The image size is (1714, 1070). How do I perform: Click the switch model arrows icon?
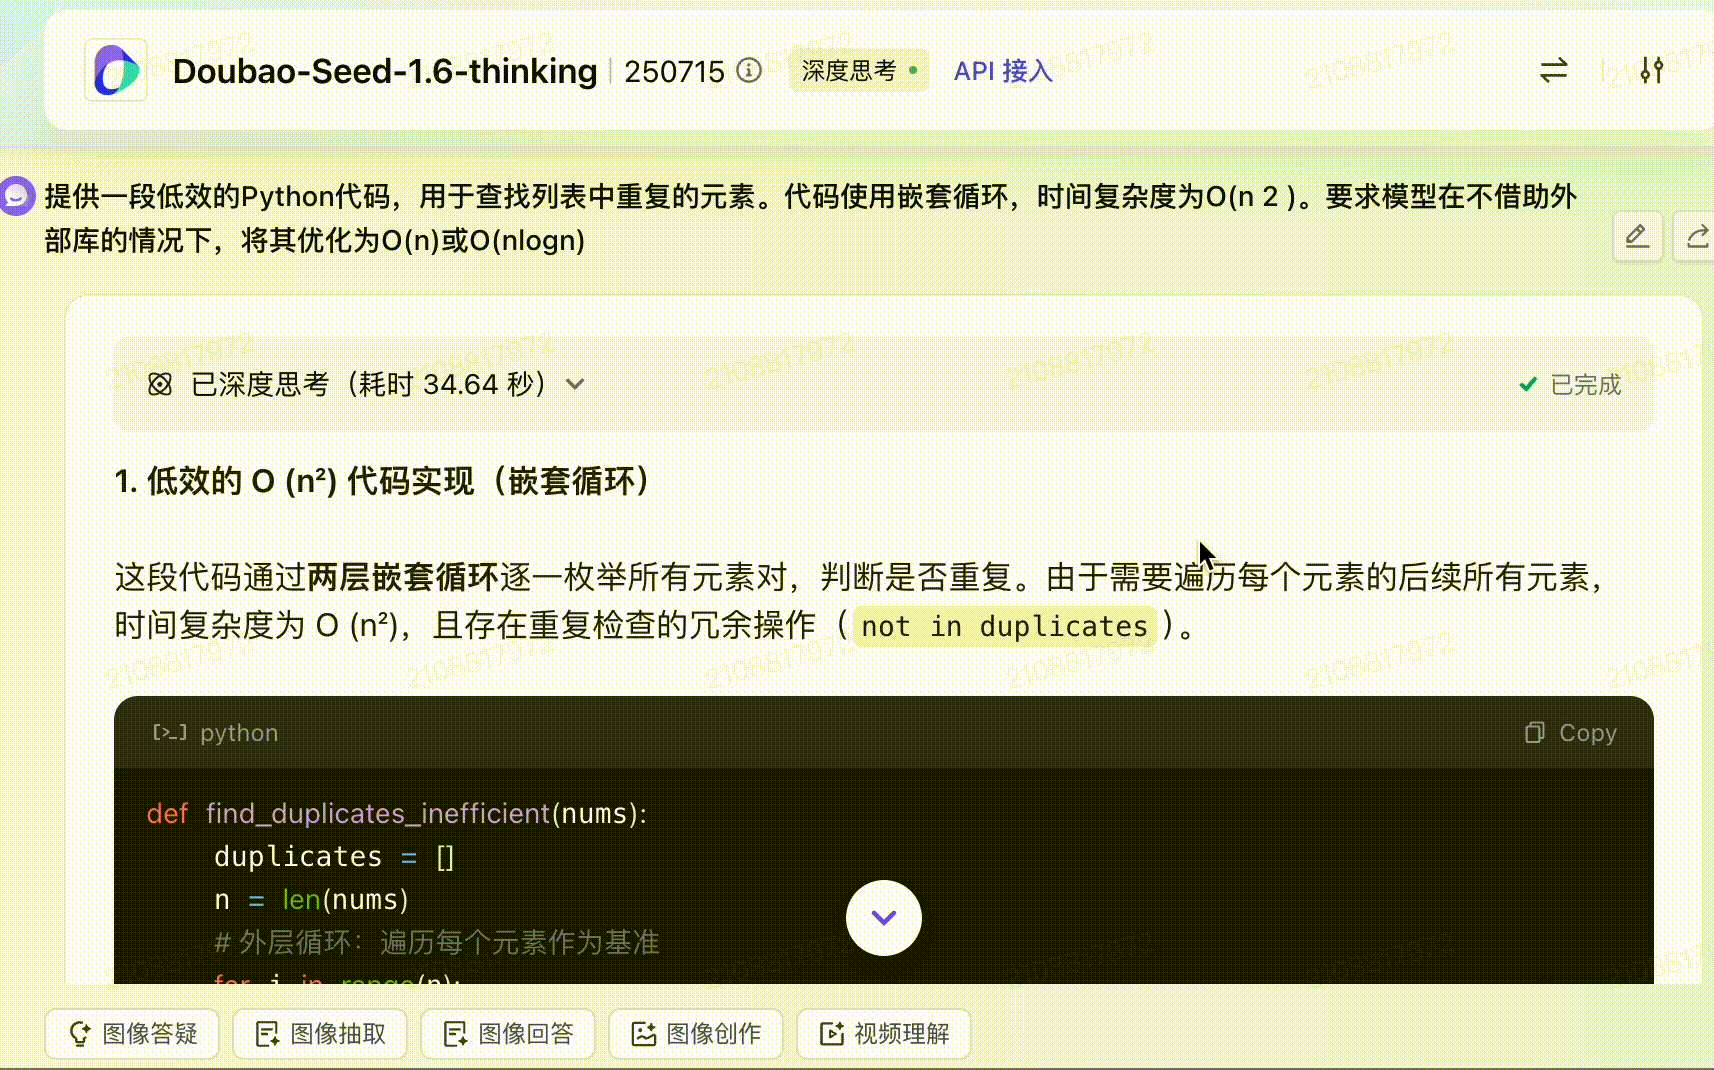(x=1553, y=70)
